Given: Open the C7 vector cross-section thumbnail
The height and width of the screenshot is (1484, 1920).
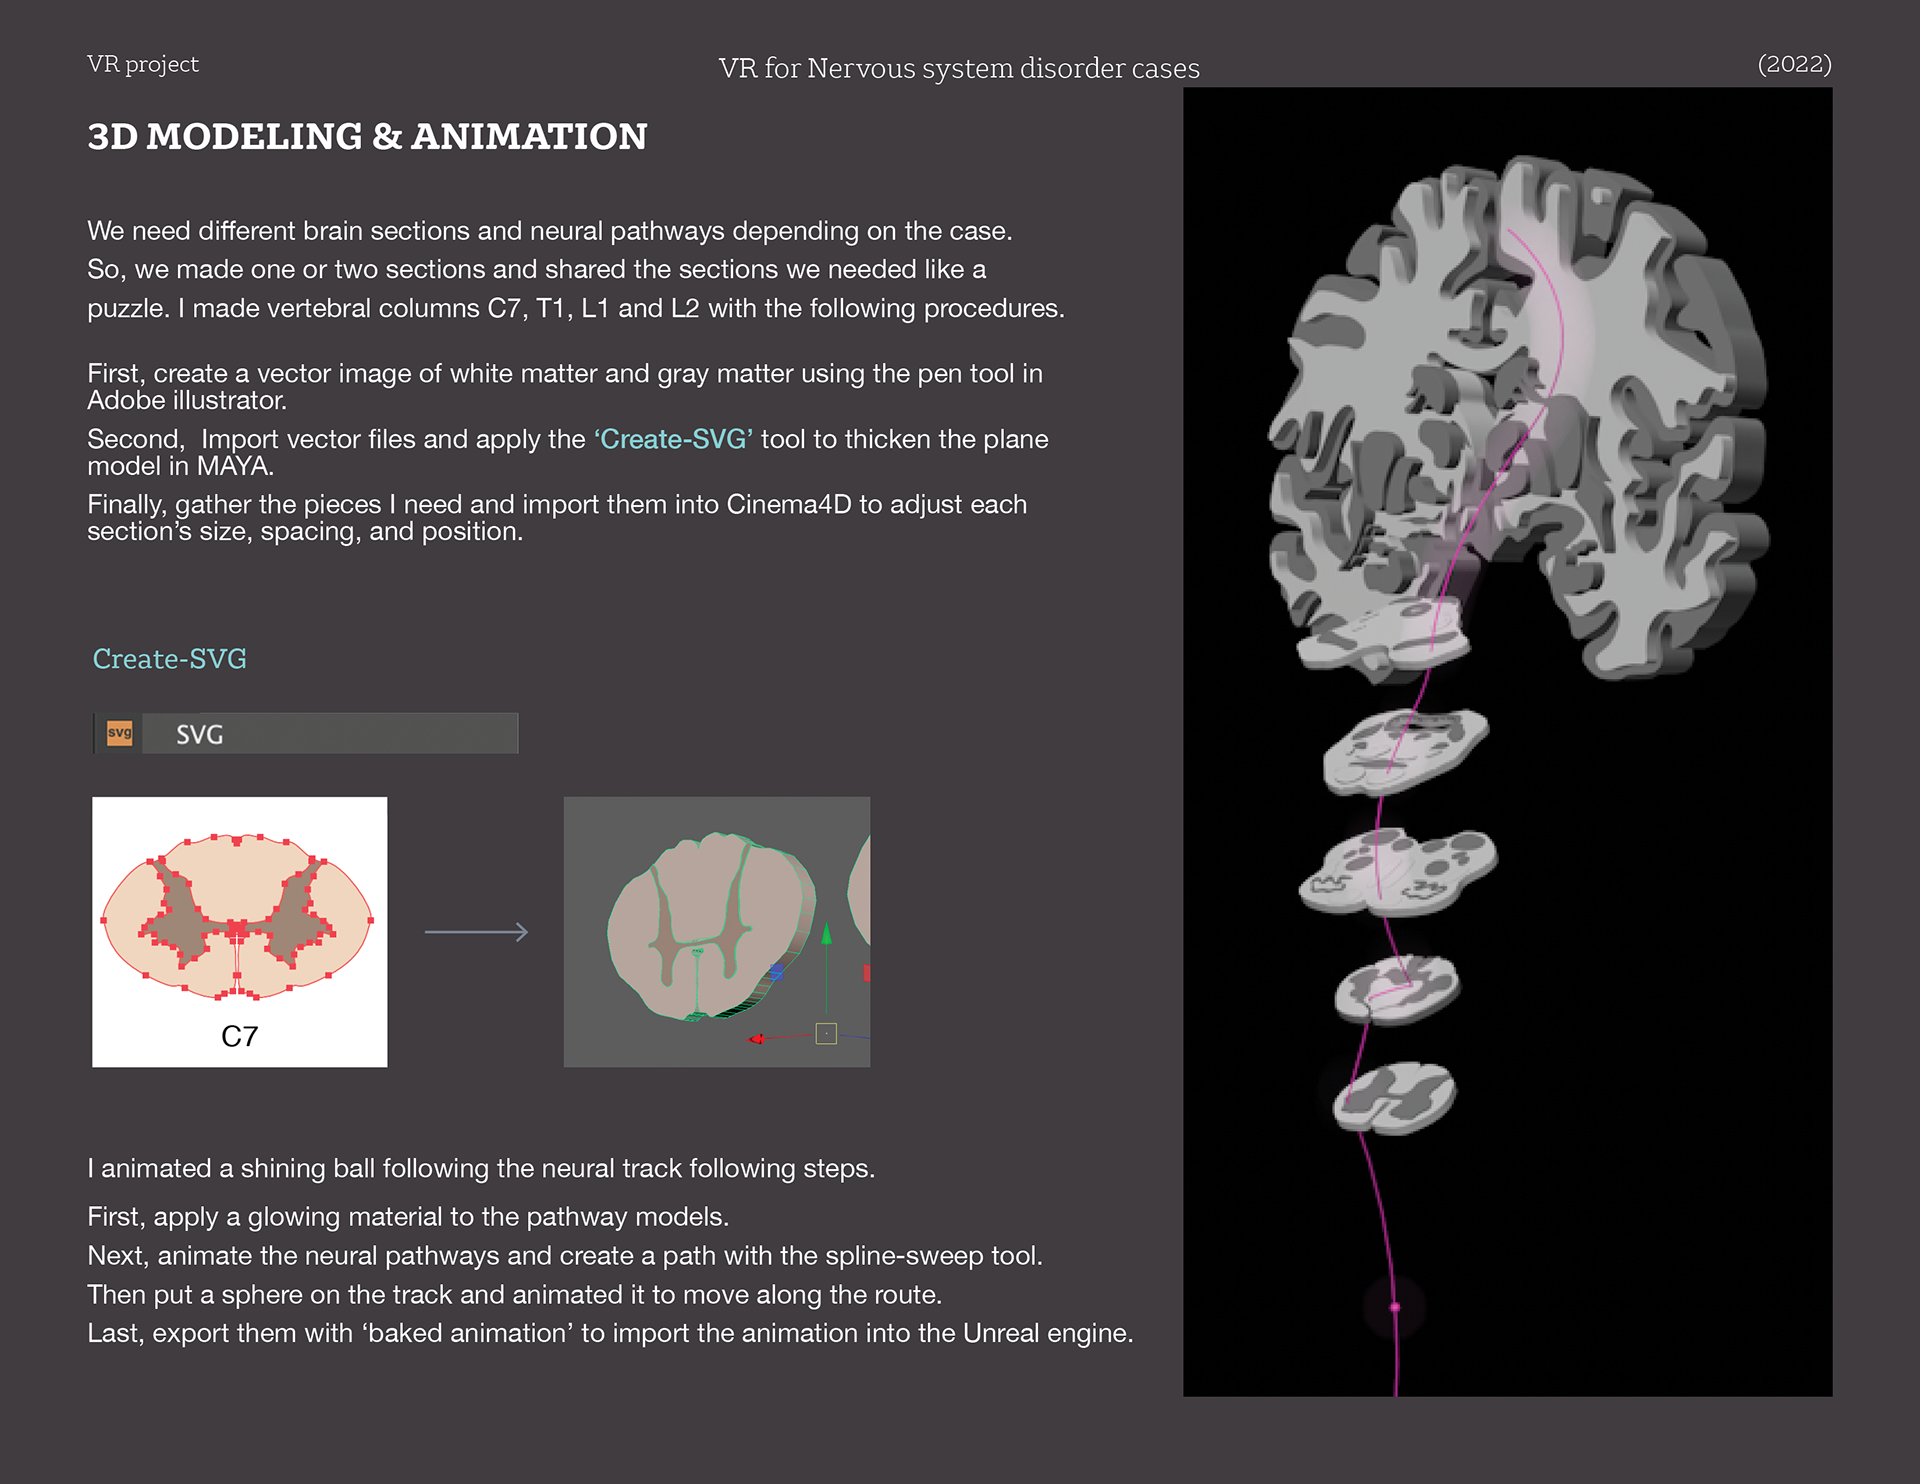Looking at the screenshot, I should click(239, 920).
